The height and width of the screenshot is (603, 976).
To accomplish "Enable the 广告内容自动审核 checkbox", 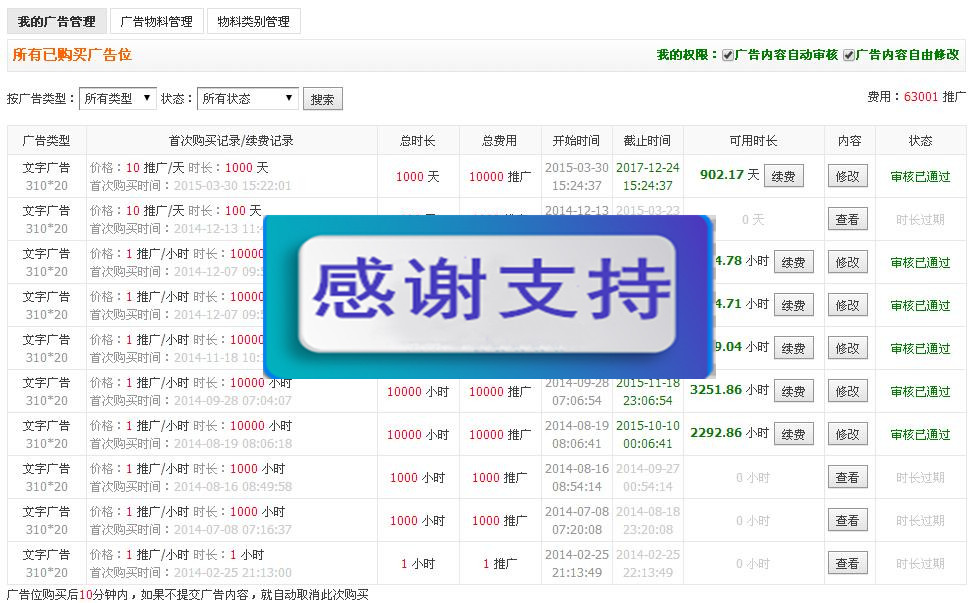I will 728,55.
